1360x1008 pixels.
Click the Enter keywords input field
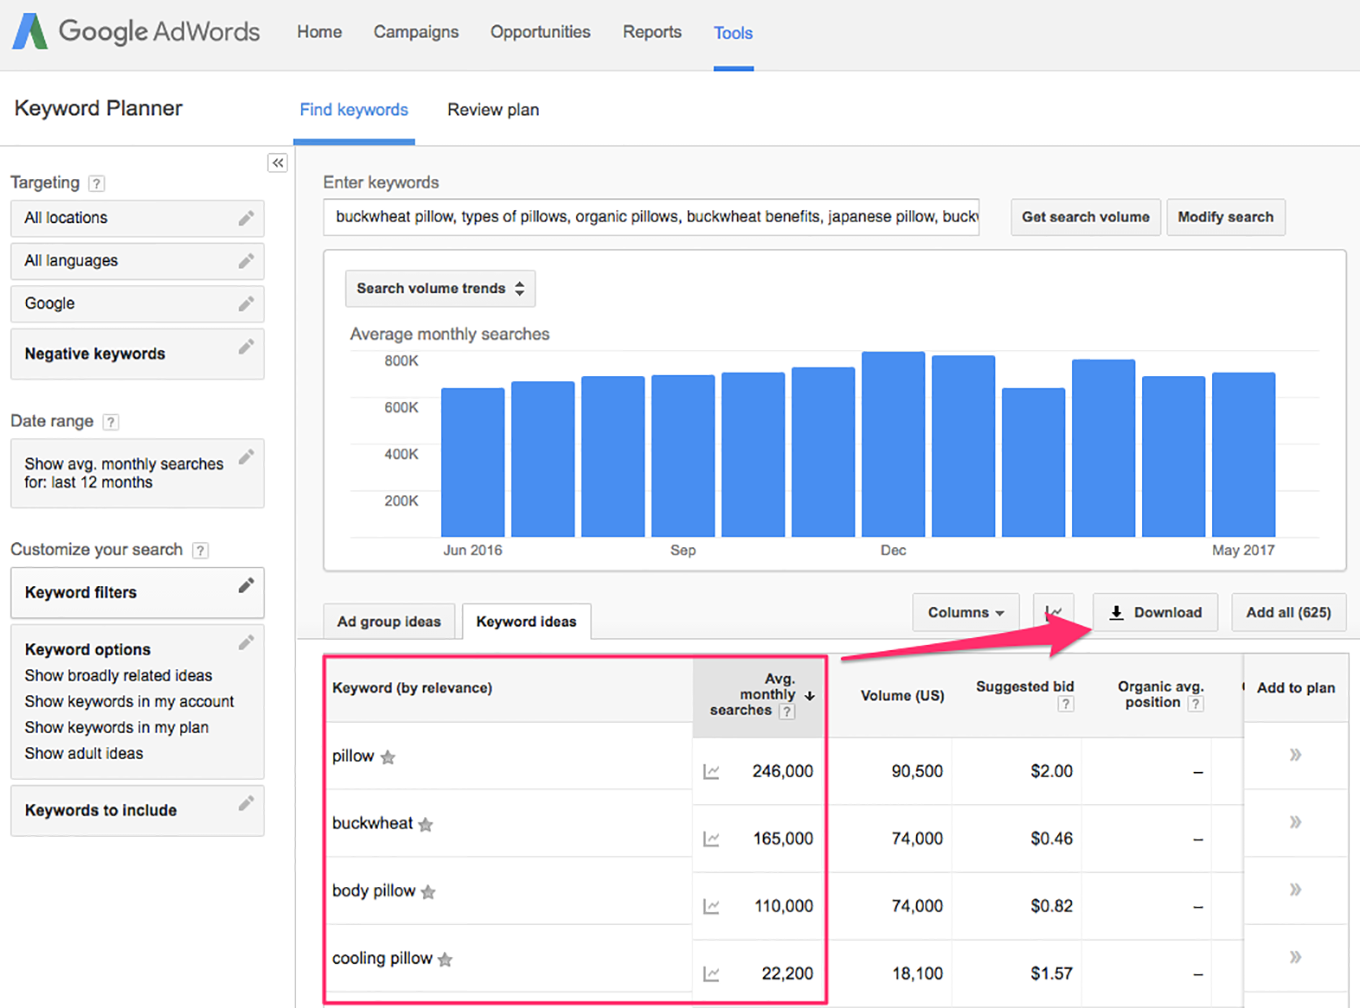pyautogui.click(x=651, y=217)
